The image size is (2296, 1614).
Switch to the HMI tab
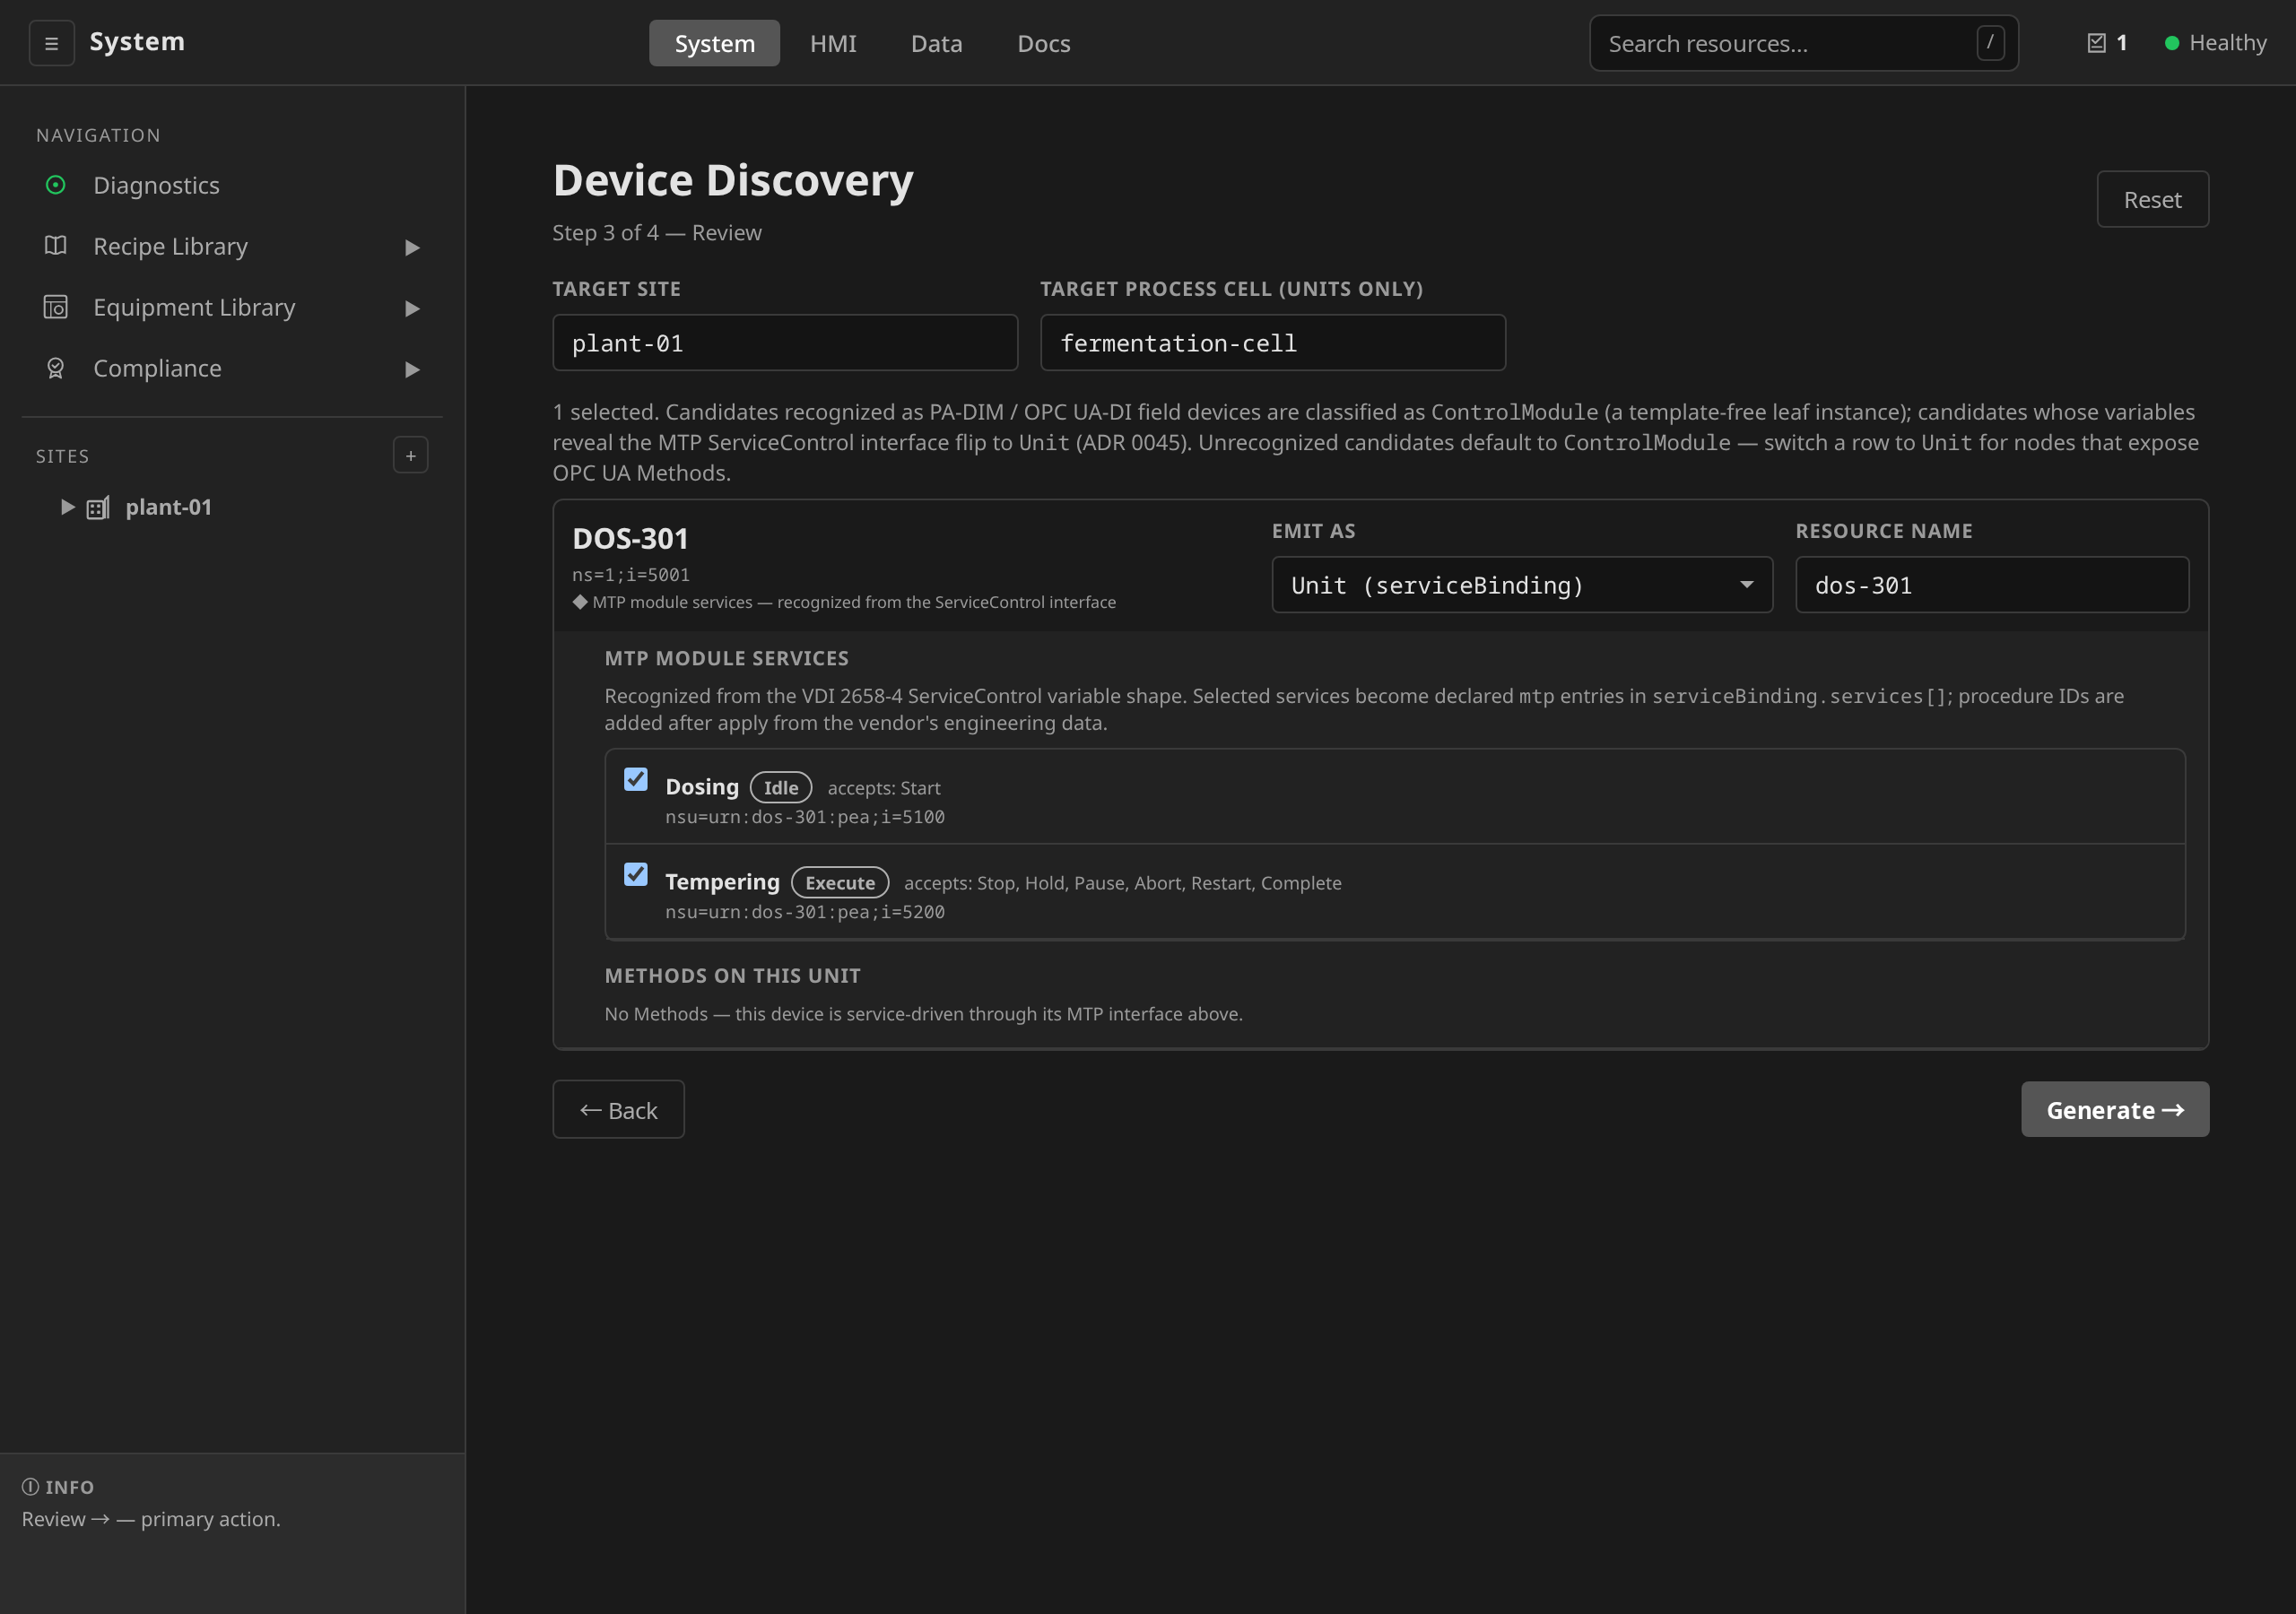tap(833, 43)
